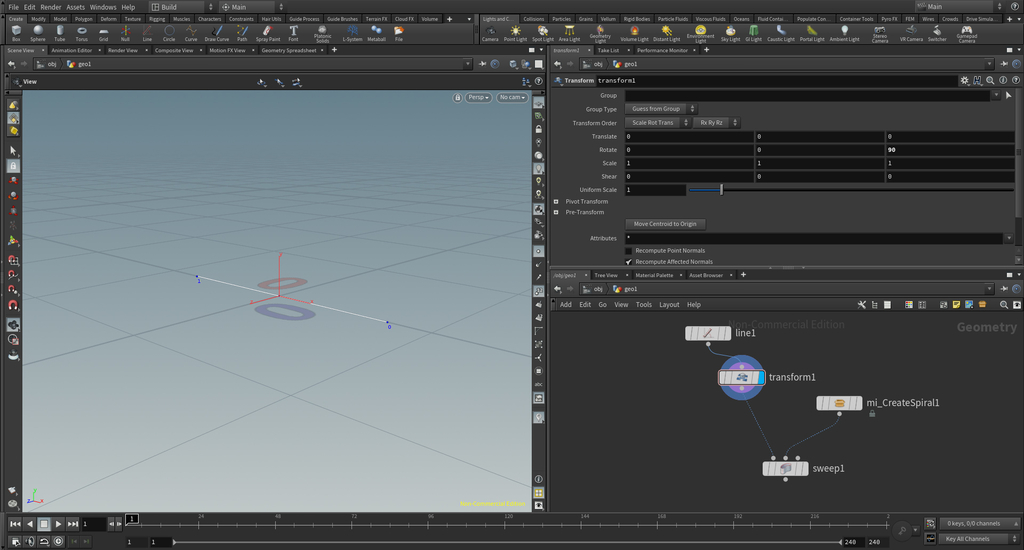The width and height of the screenshot is (1024, 550).
Task: Add a Volume Light
Action: point(634,33)
